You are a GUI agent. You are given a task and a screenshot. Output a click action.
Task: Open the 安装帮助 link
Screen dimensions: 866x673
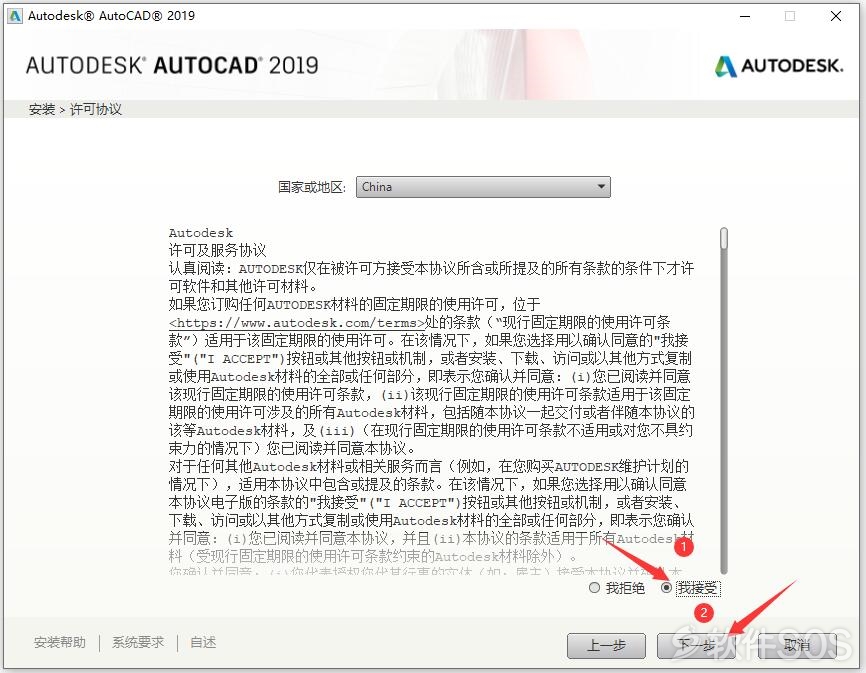(60, 642)
